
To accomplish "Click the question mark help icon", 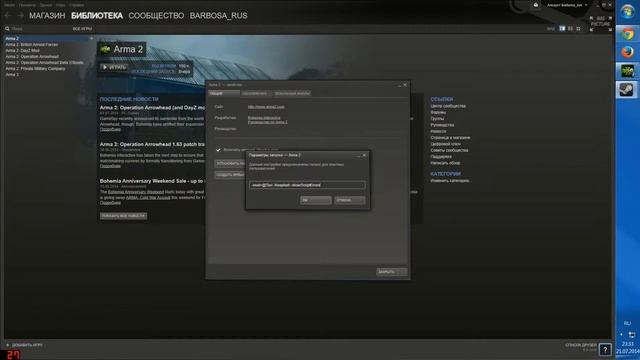I will coord(605,349).
